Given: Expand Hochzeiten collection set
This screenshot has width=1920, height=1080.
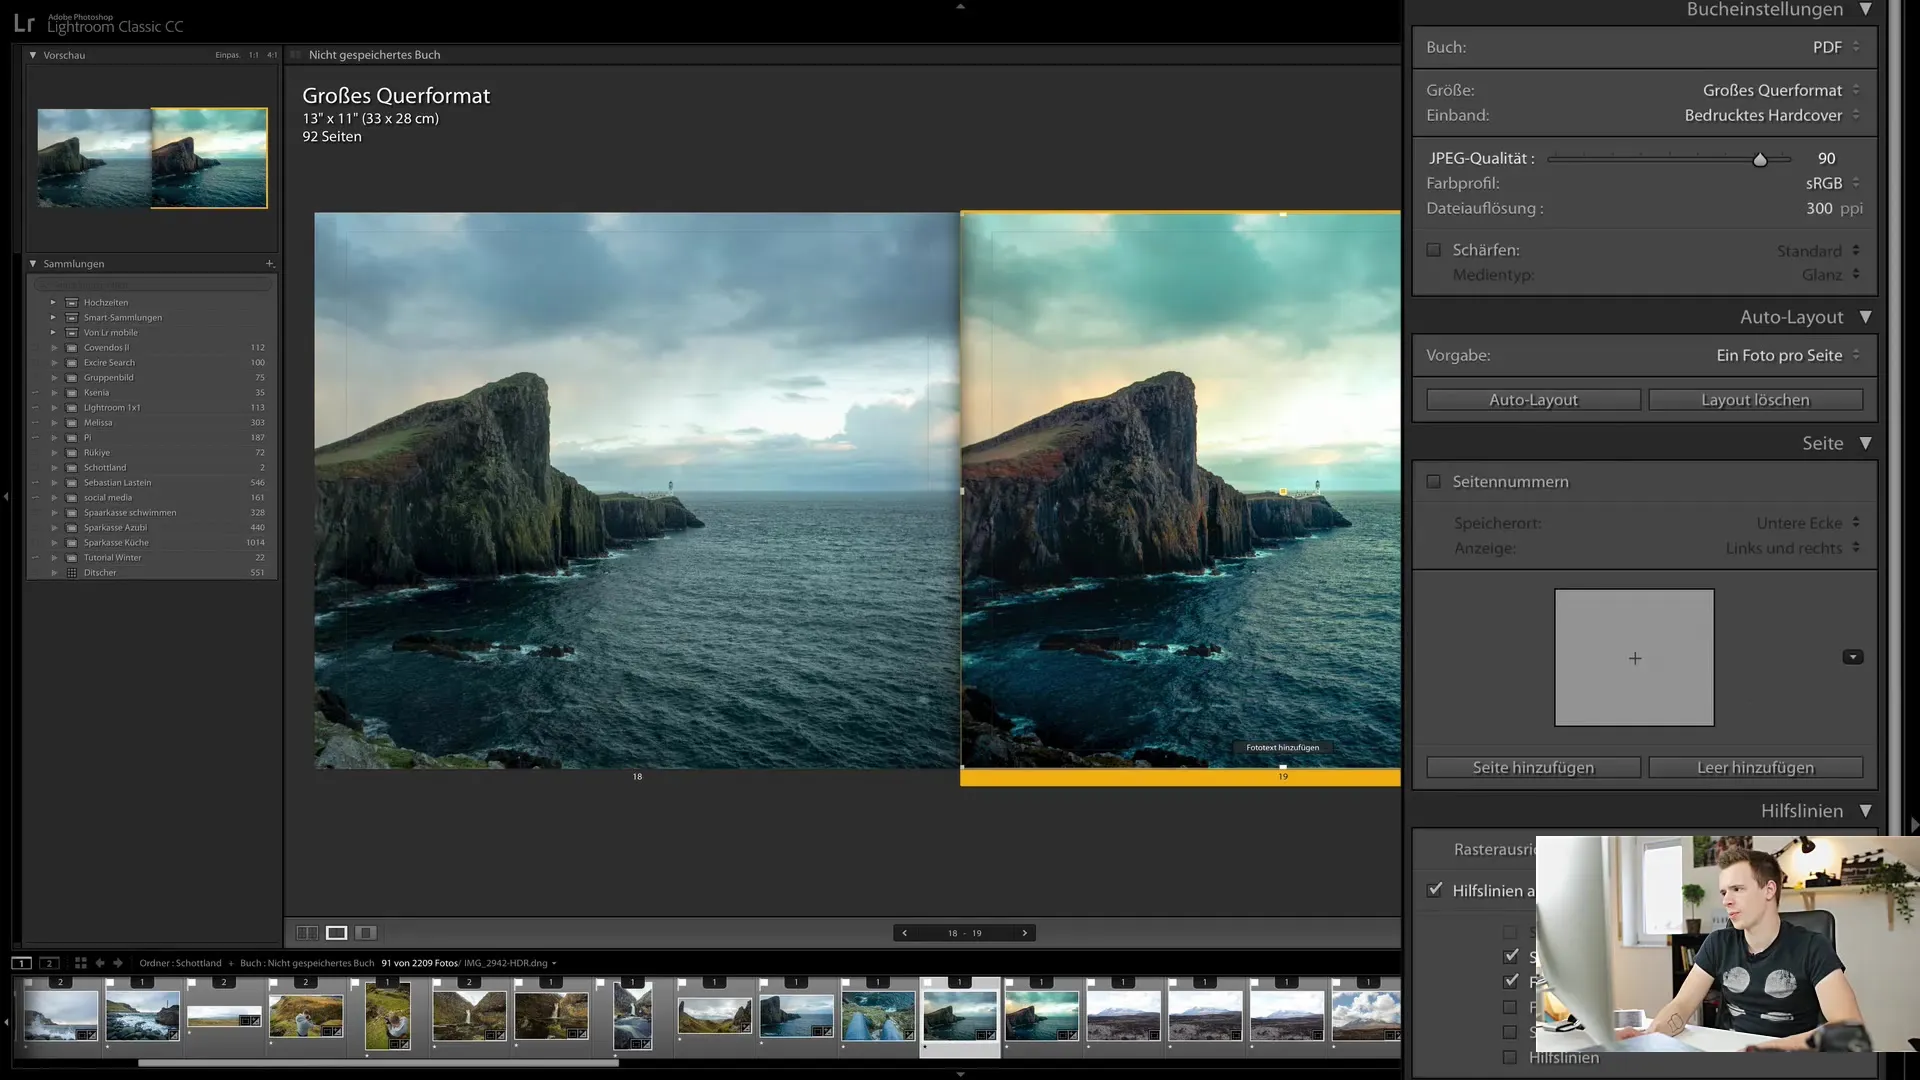Looking at the screenshot, I should 53,302.
